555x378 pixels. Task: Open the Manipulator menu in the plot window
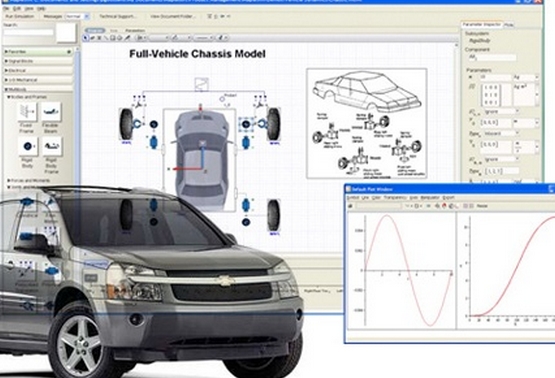pos(430,197)
